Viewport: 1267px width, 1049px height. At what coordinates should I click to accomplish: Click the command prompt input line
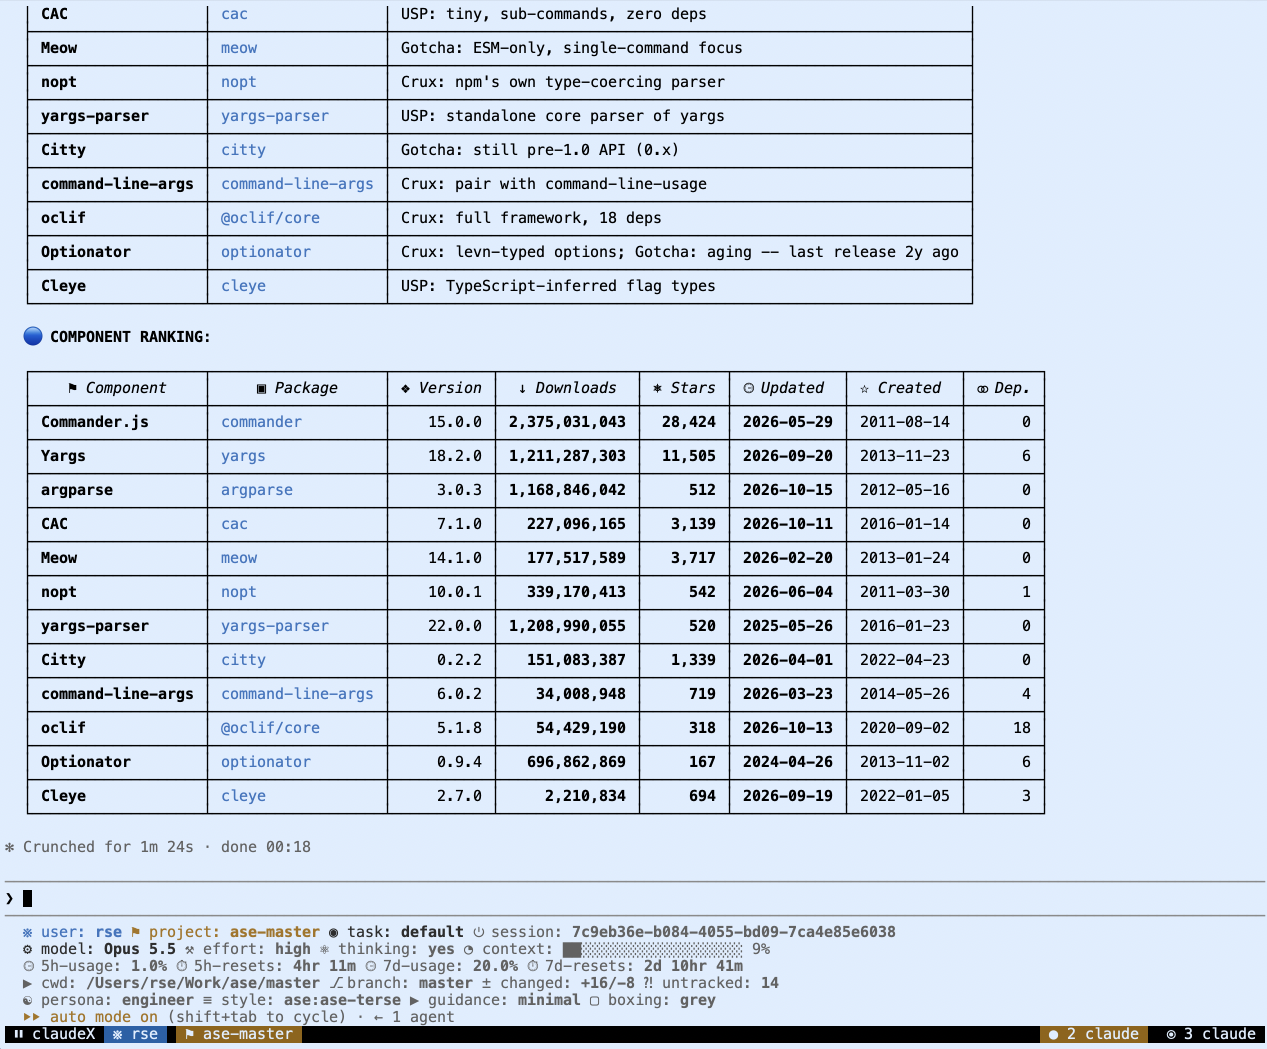[633, 898]
